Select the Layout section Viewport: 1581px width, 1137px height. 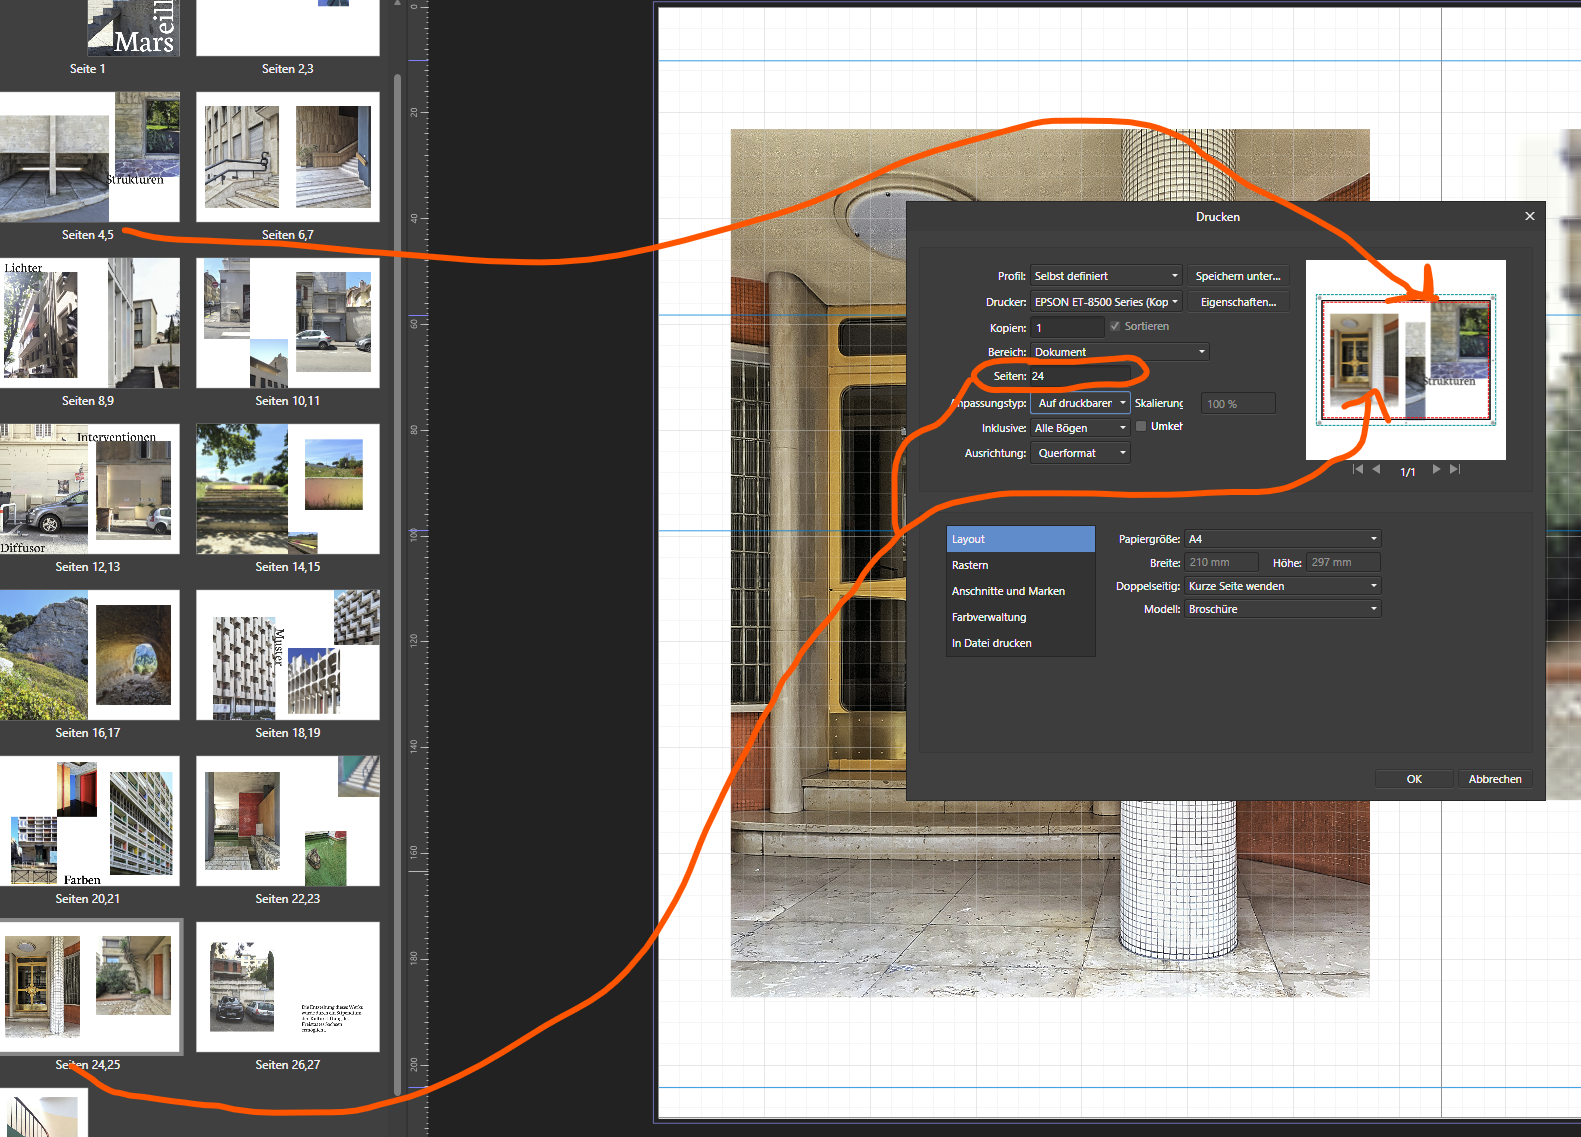click(x=1021, y=539)
